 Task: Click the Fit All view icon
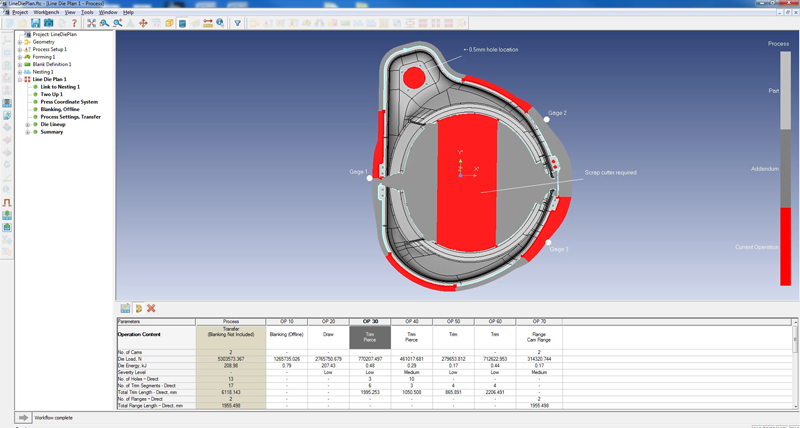pos(92,22)
